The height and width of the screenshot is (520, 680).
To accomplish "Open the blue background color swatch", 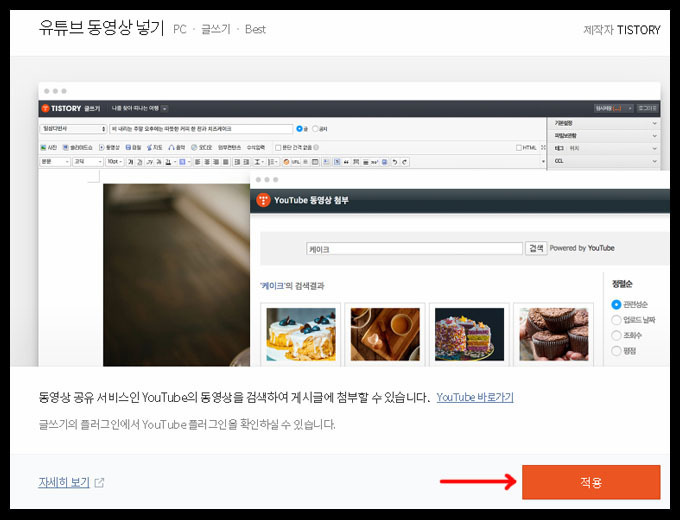I will pyautogui.click(x=182, y=162).
